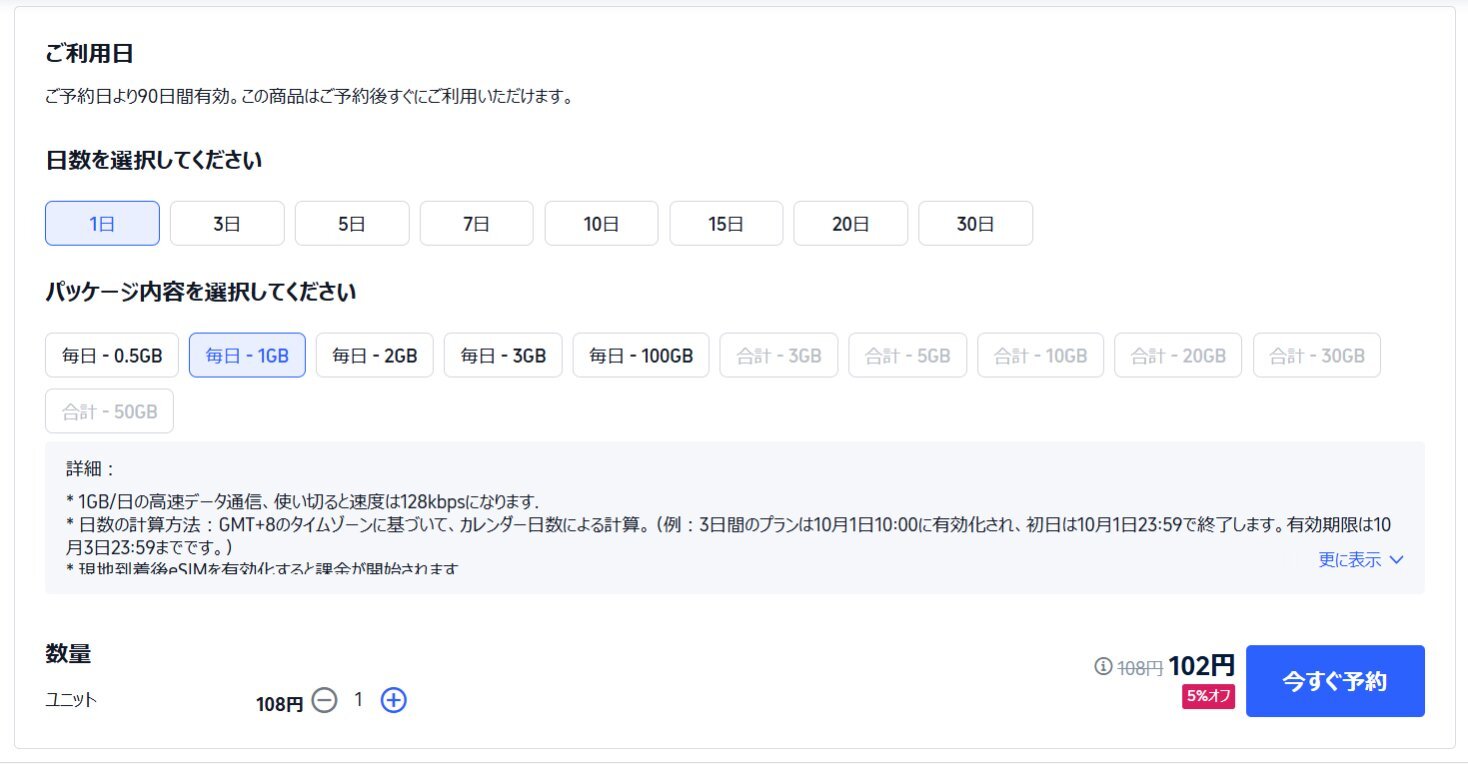
Task: Choose the 5日 duration option
Action: (x=352, y=224)
